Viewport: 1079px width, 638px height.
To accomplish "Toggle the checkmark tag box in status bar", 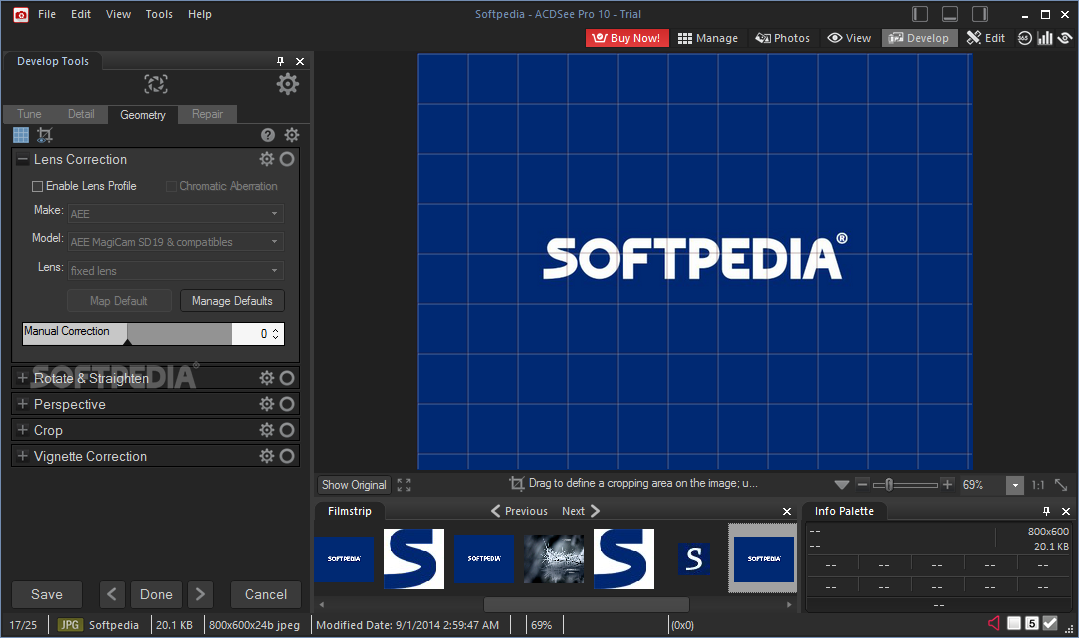I will tap(1049, 624).
